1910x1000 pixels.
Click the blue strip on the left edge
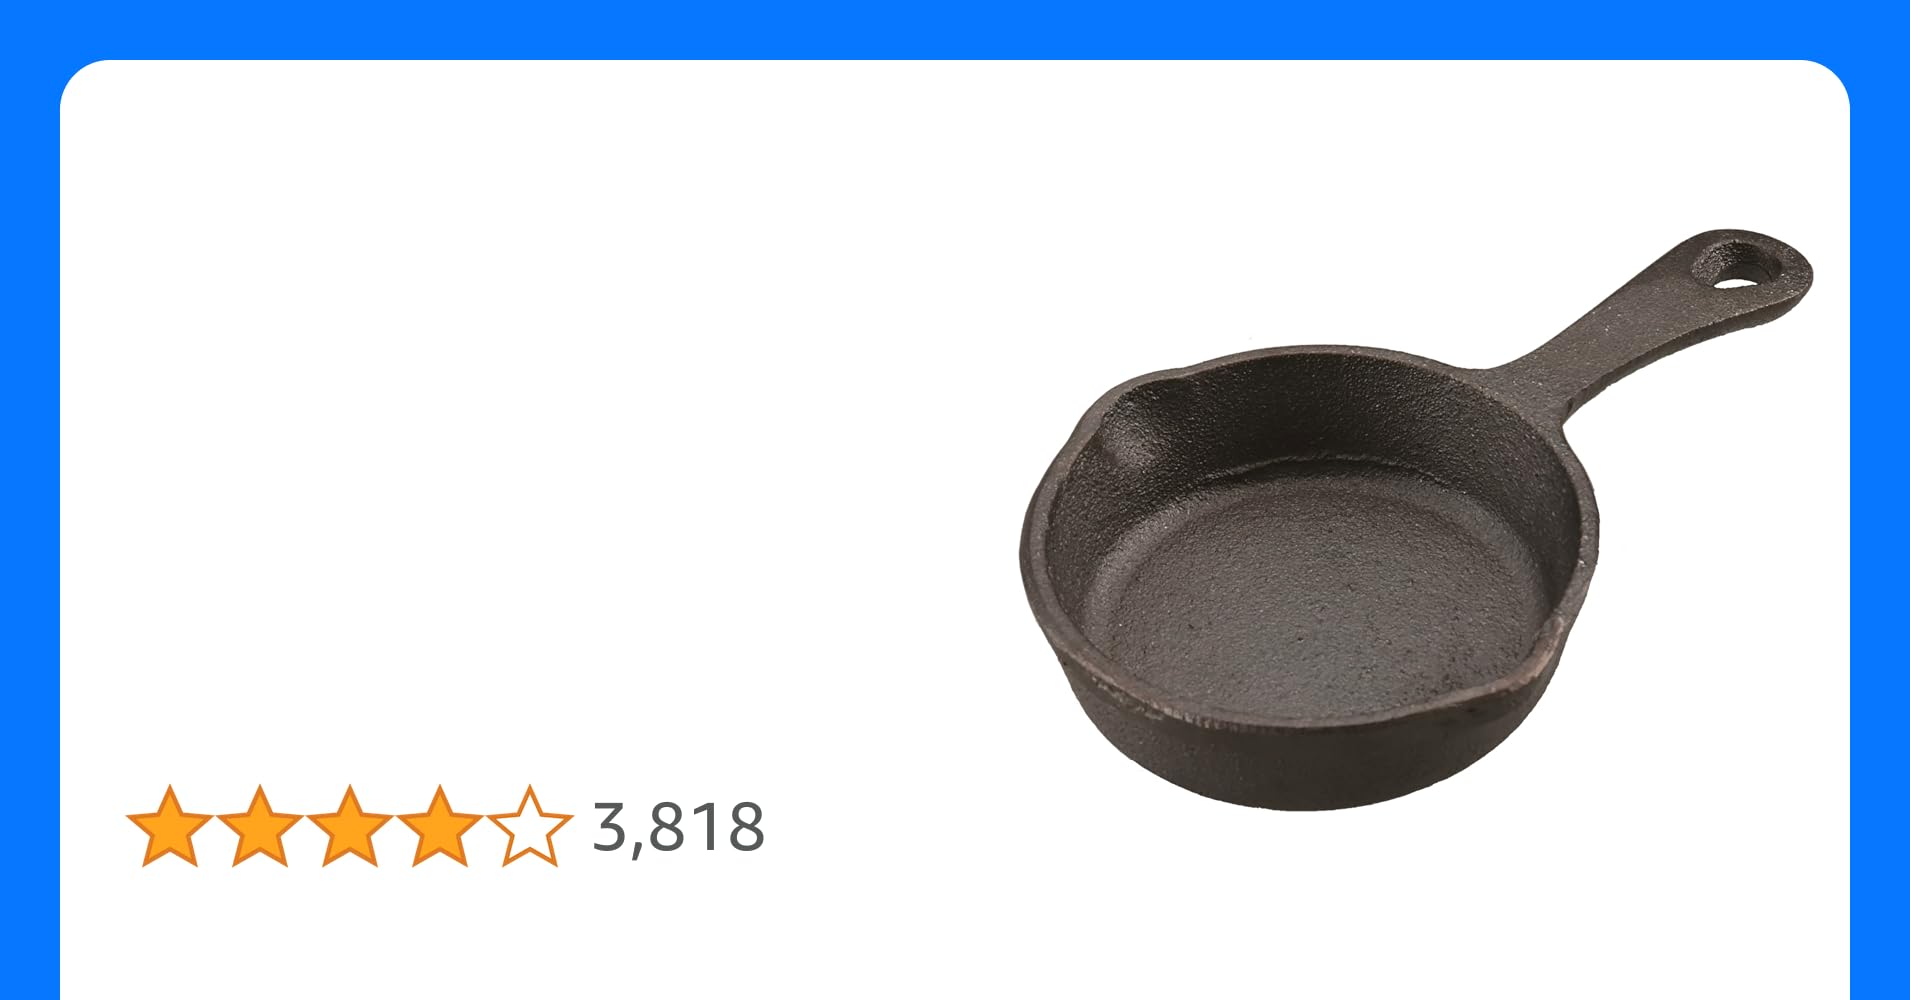pyautogui.click(x=29, y=530)
